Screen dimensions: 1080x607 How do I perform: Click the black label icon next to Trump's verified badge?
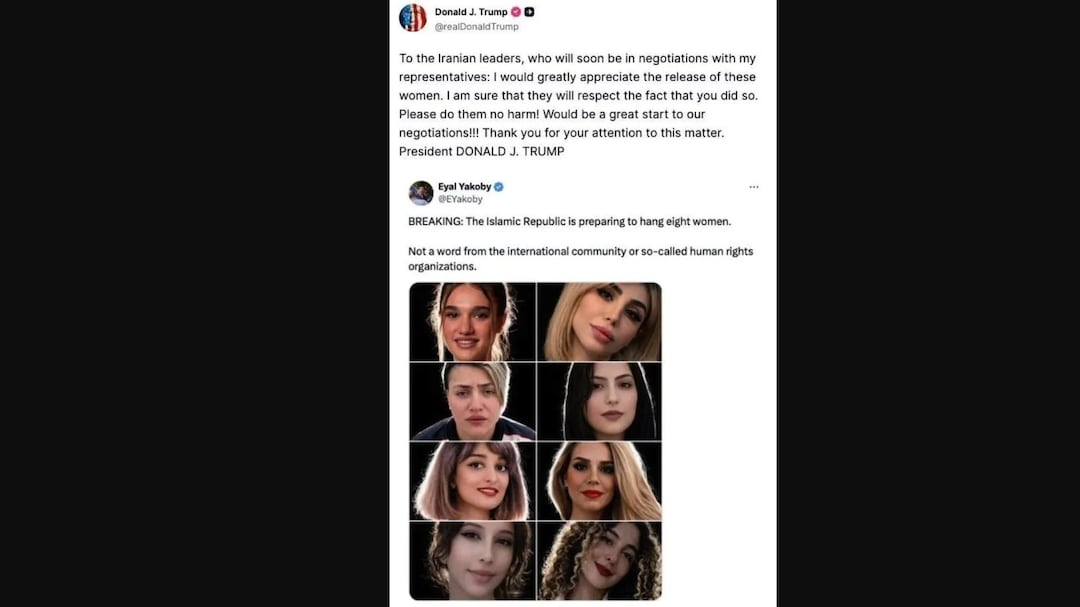[x=530, y=12]
